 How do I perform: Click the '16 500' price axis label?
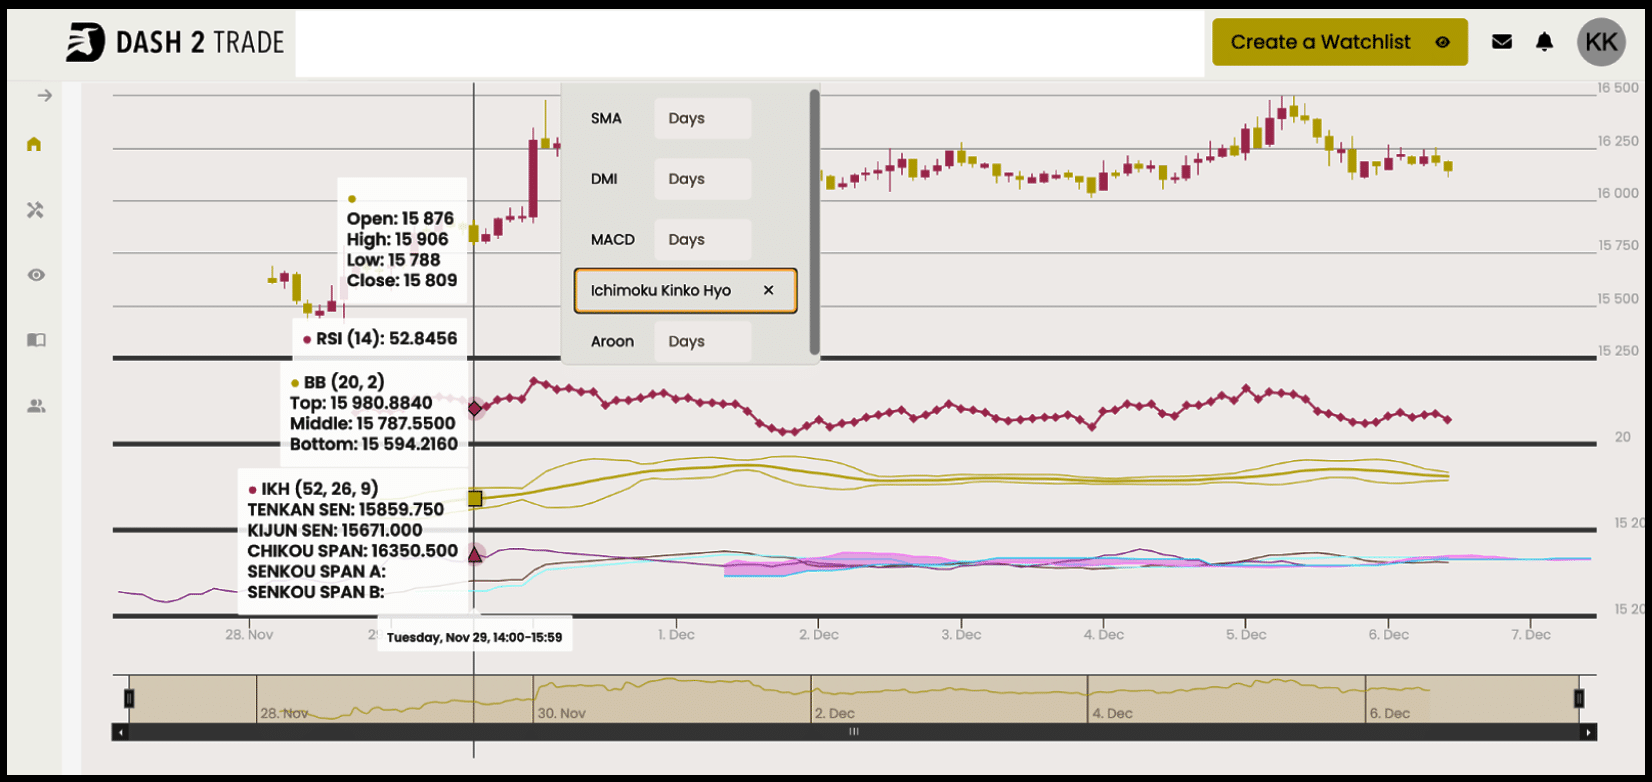[1618, 89]
